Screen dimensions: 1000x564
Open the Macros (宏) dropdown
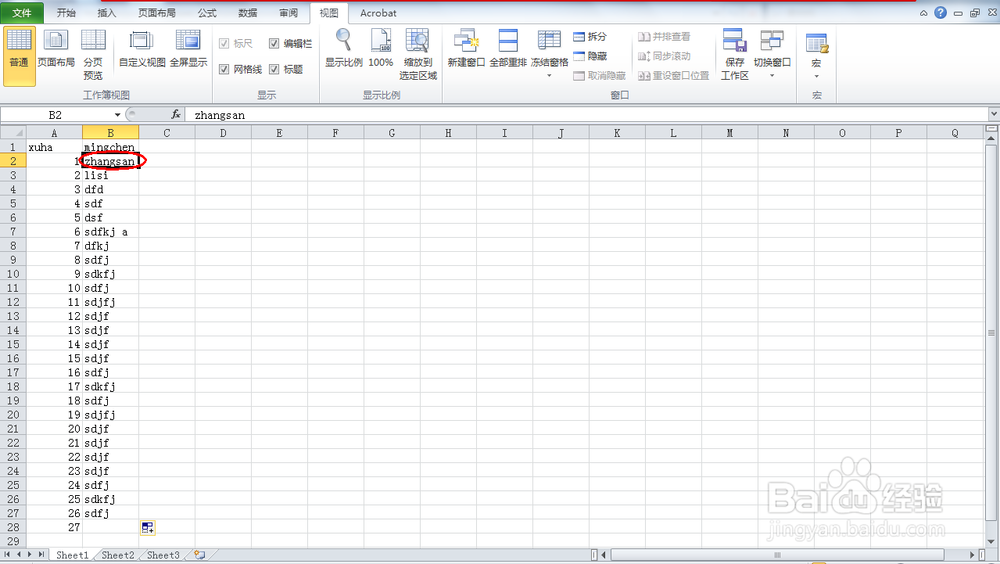(x=816, y=55)
